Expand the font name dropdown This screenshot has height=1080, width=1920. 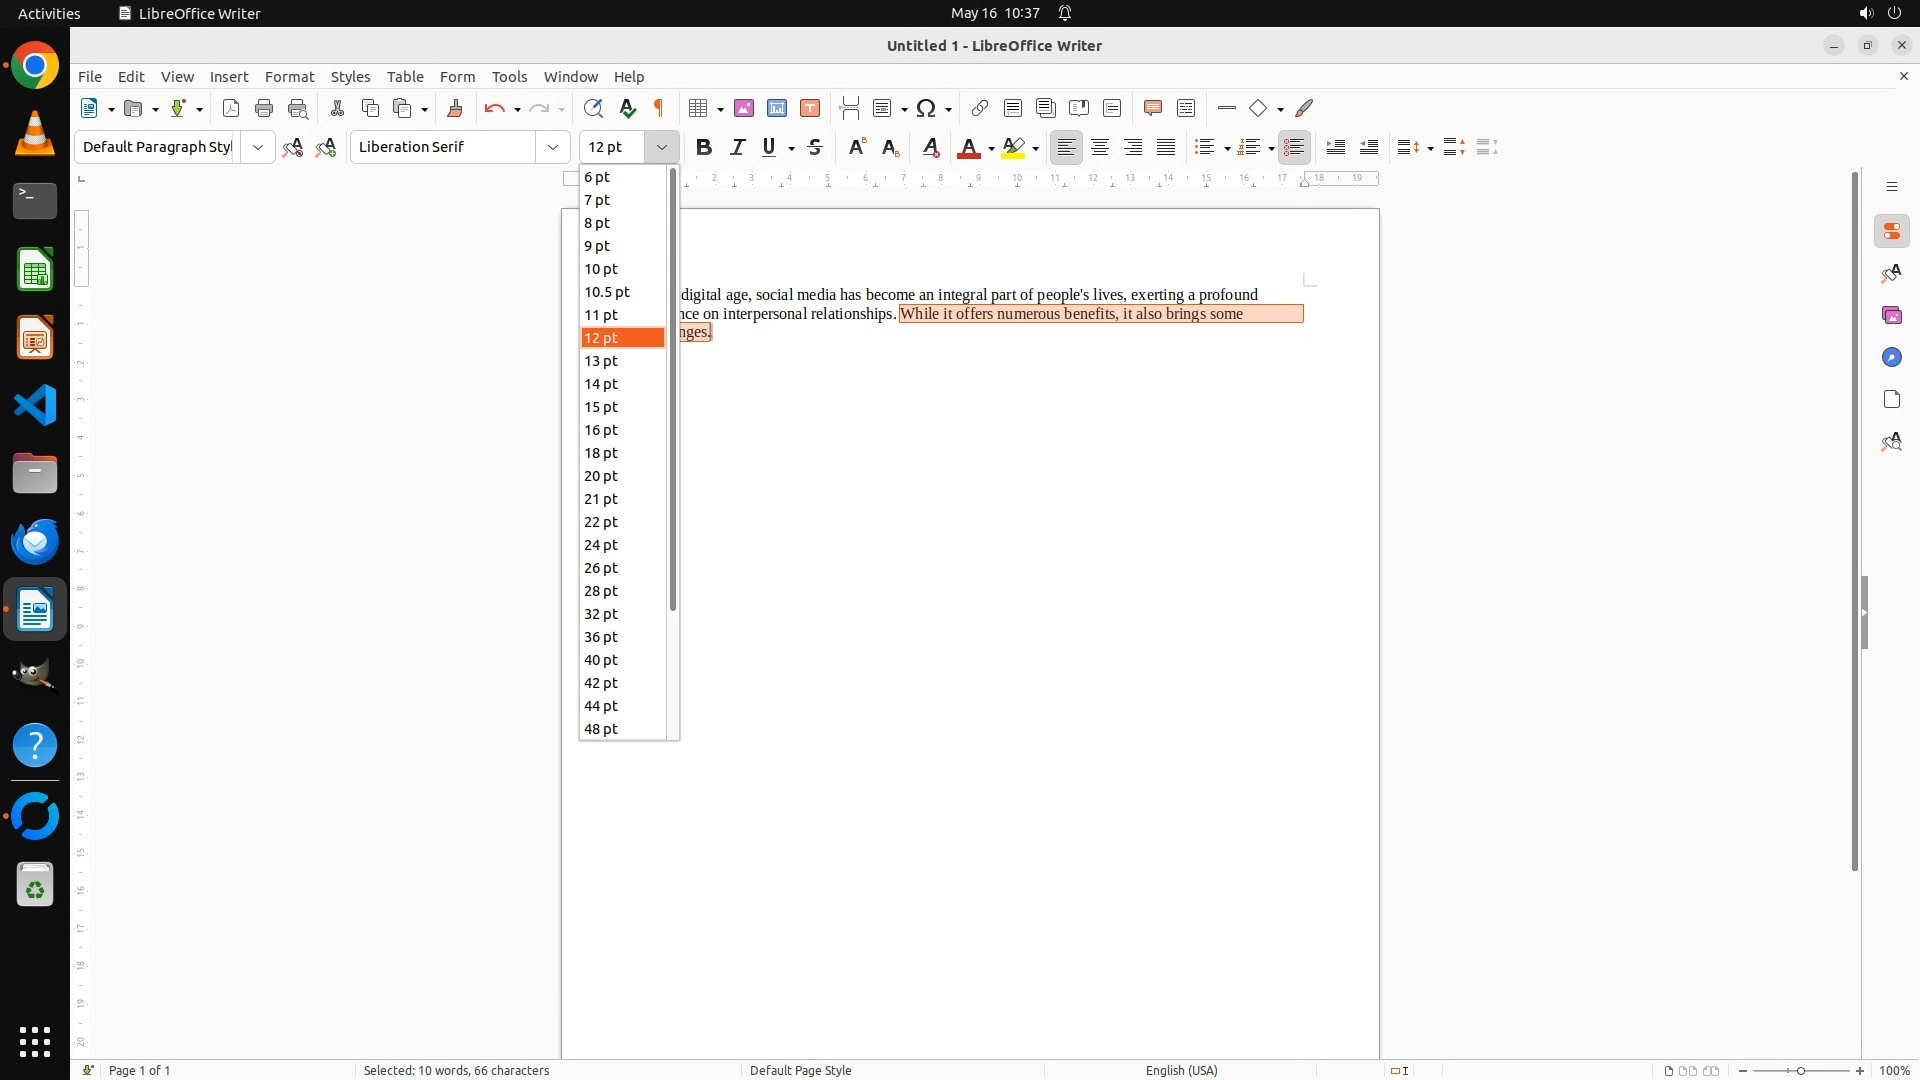pos(553,147)
